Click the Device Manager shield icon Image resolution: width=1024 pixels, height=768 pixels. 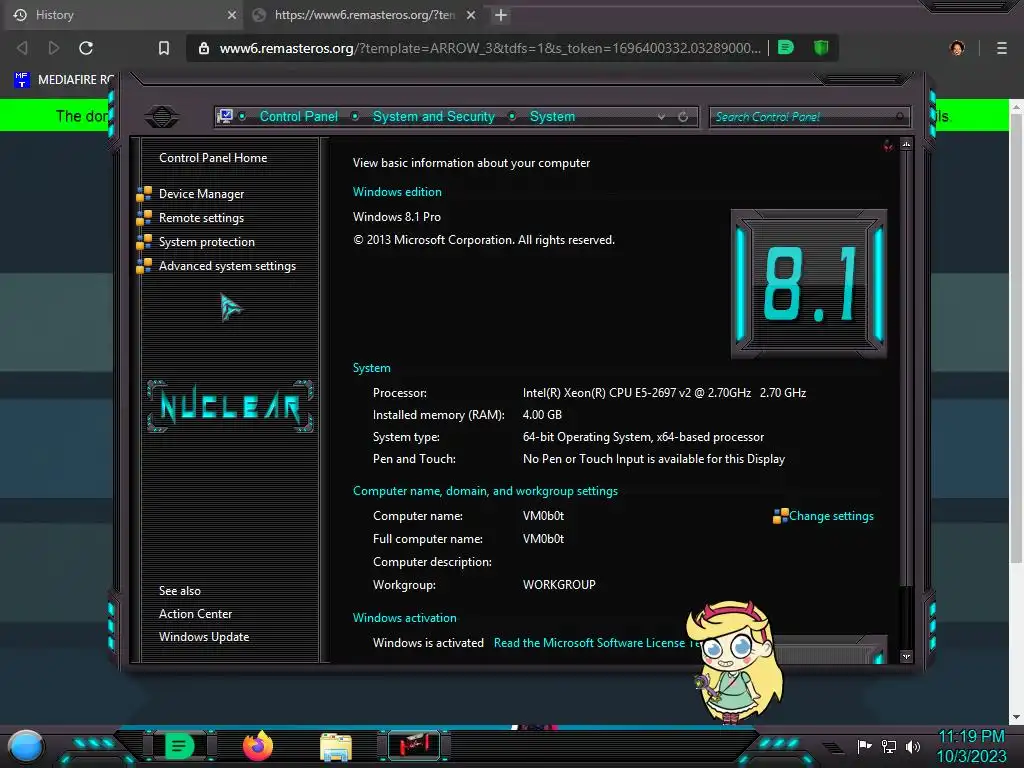coord(144,194)
